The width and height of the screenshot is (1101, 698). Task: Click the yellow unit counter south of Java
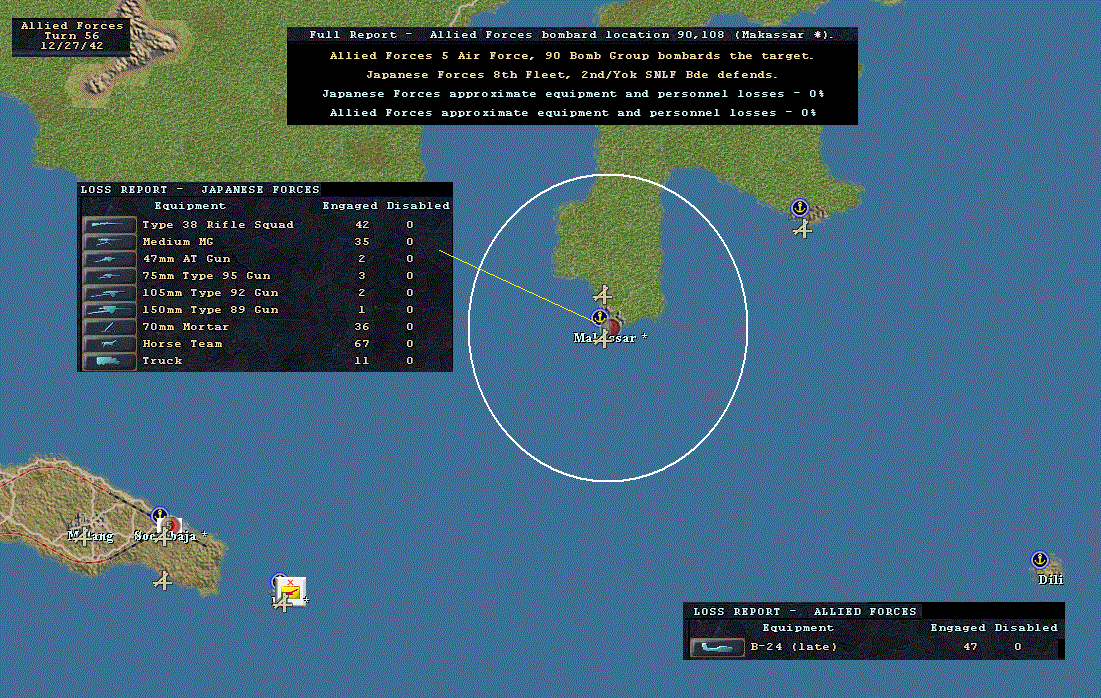tap(291, 591)
